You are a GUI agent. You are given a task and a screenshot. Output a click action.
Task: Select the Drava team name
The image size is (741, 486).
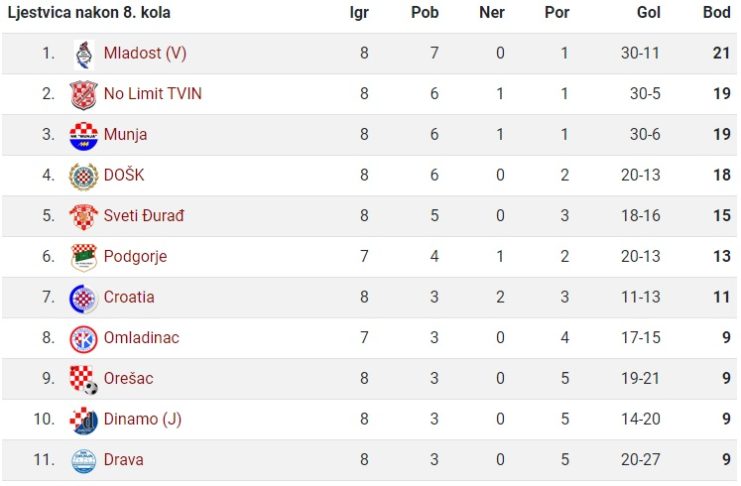123,460
